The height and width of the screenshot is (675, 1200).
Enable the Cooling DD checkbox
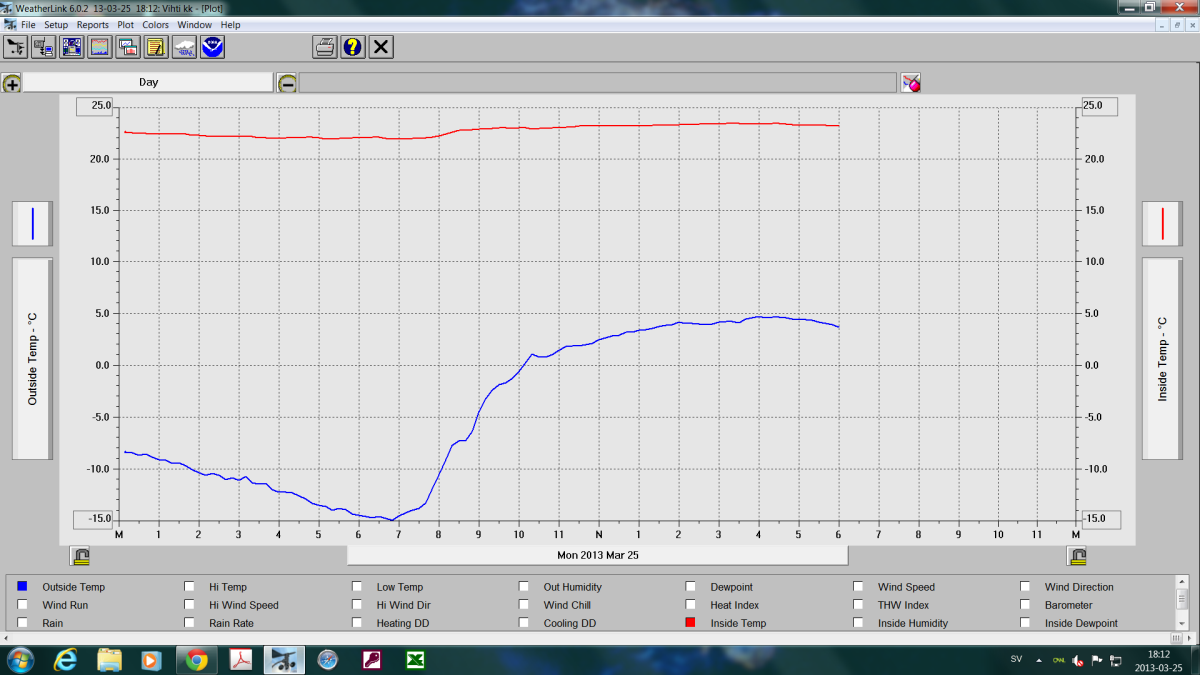(x=524, y=623)
